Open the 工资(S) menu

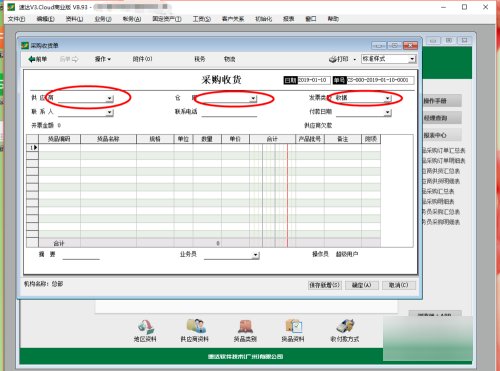202,19
